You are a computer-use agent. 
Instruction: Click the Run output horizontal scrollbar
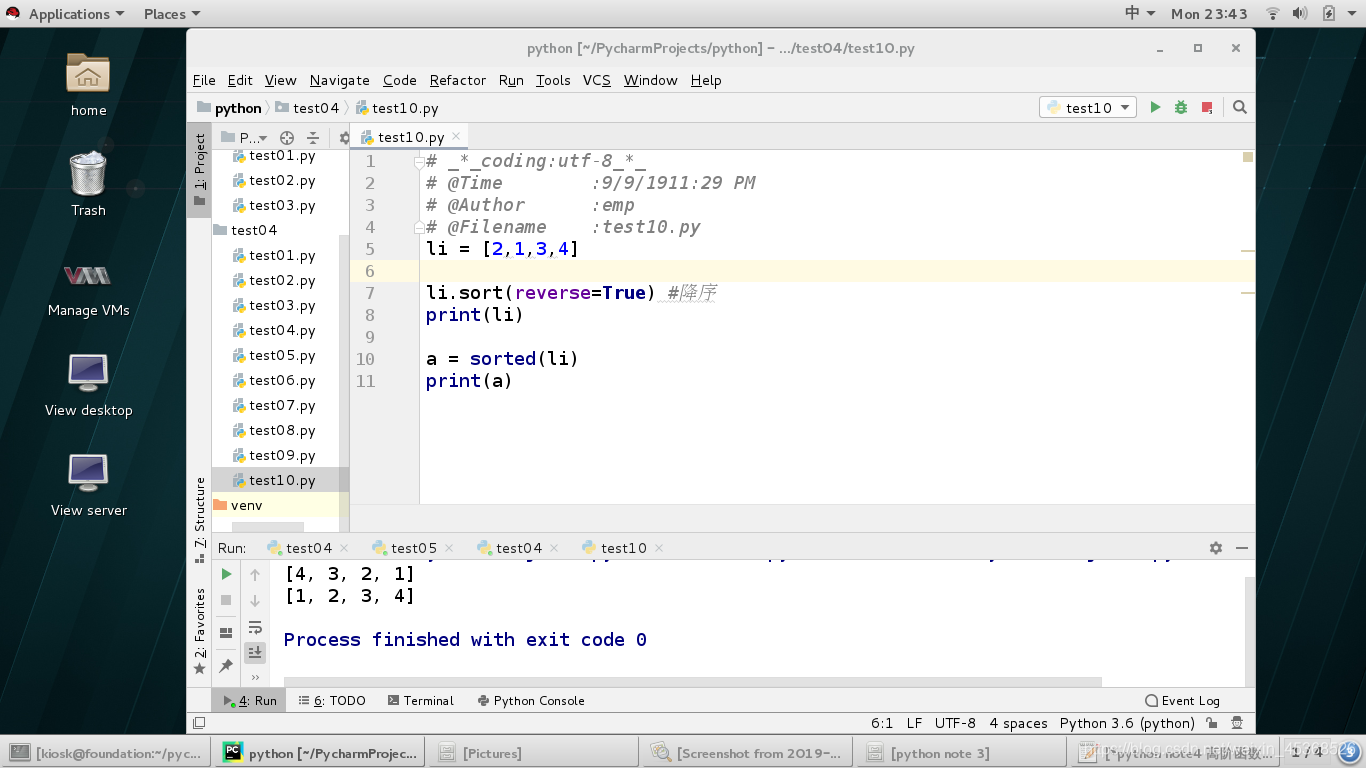pos(692,682)
